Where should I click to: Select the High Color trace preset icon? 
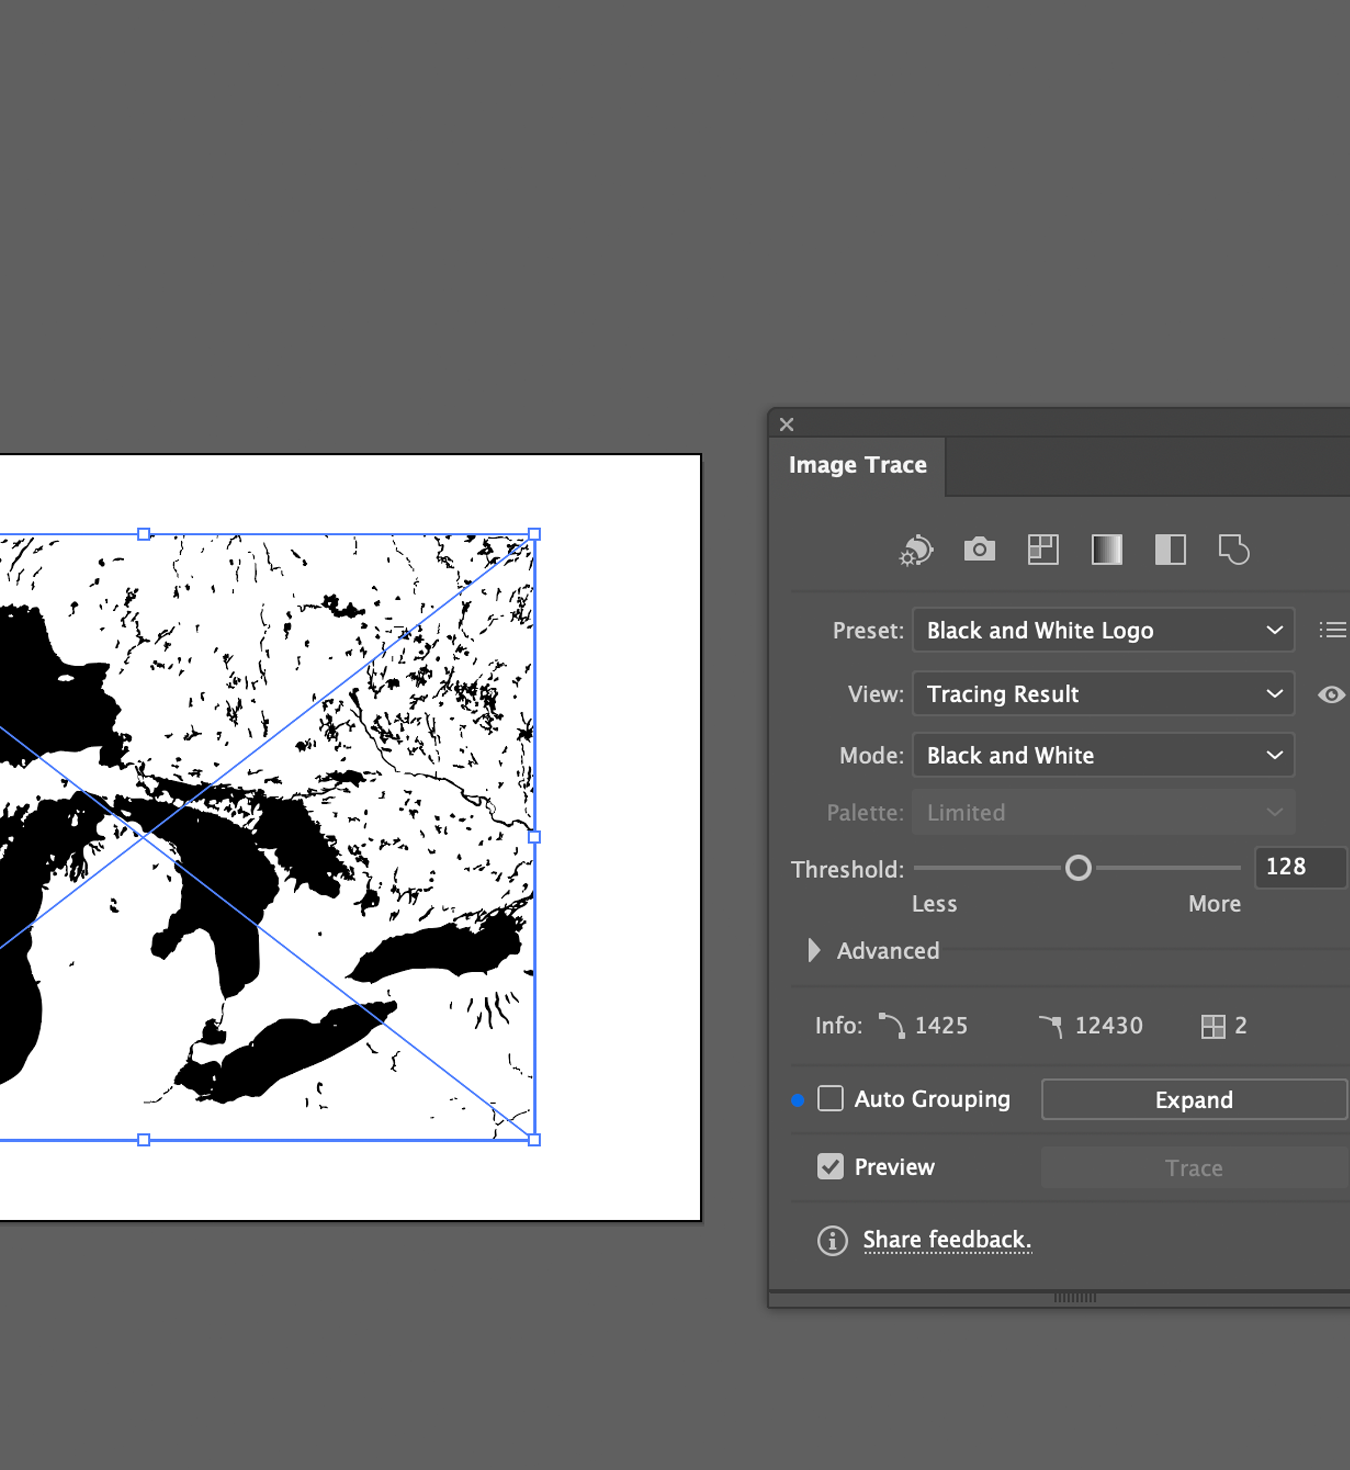(x=979, y=550)
